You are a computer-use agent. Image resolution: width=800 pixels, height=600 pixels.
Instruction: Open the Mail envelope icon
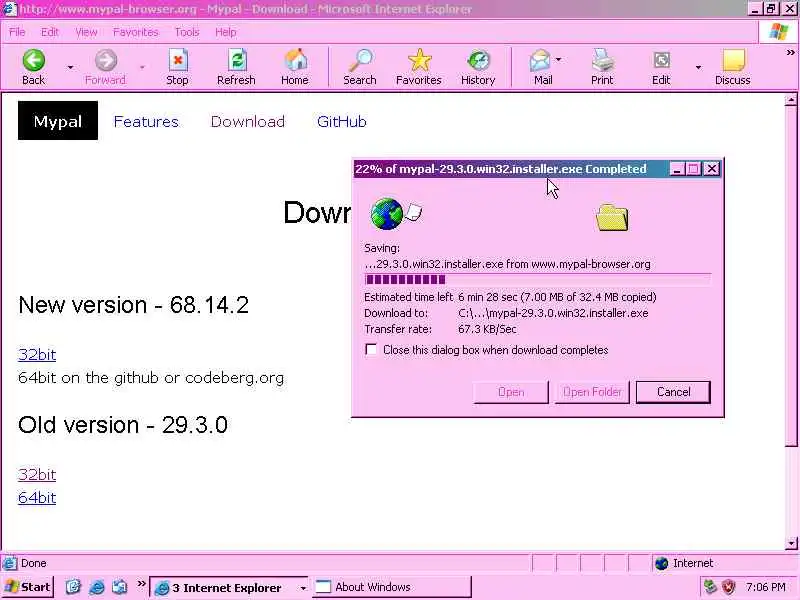point(540,60)
